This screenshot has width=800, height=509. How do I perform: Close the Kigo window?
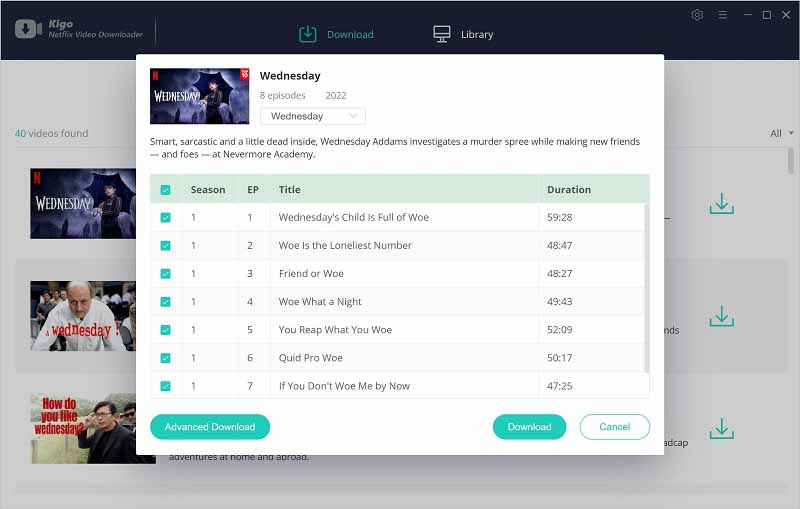[x=786, y=15]
